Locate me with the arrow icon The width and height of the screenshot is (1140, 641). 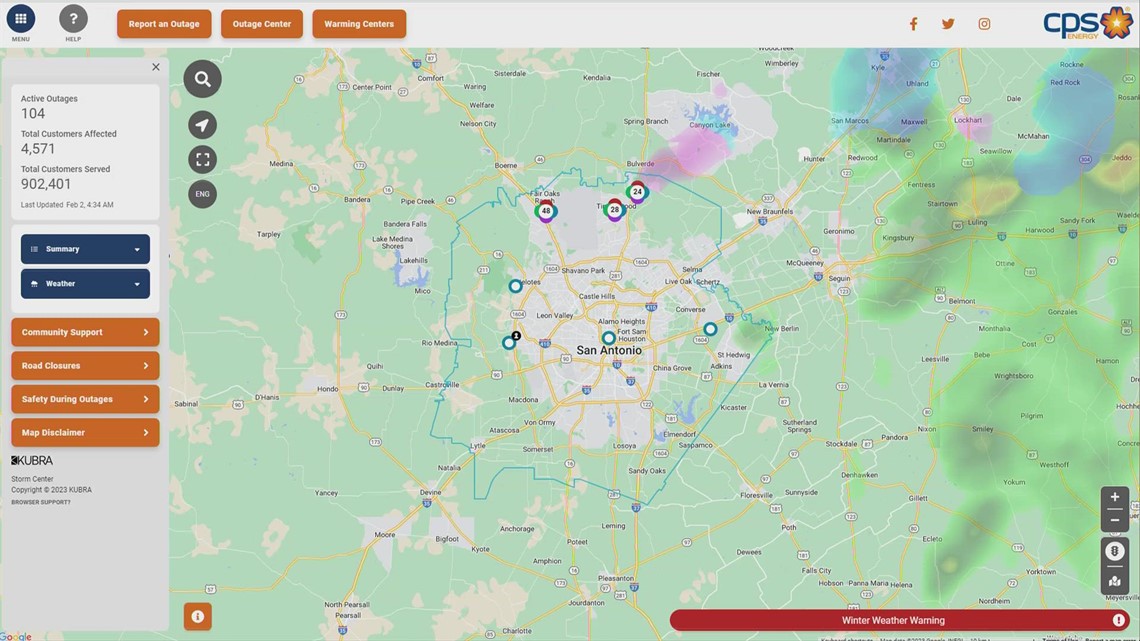click(202, 125)
